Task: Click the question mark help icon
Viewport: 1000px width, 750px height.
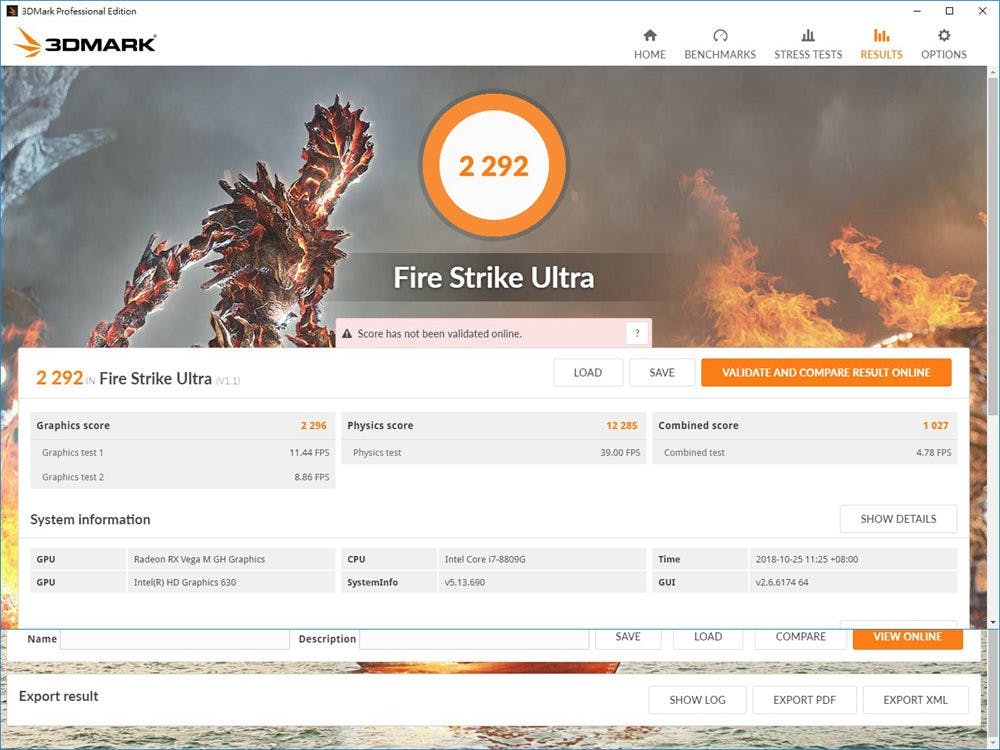Action: click(x=637, y=334)
